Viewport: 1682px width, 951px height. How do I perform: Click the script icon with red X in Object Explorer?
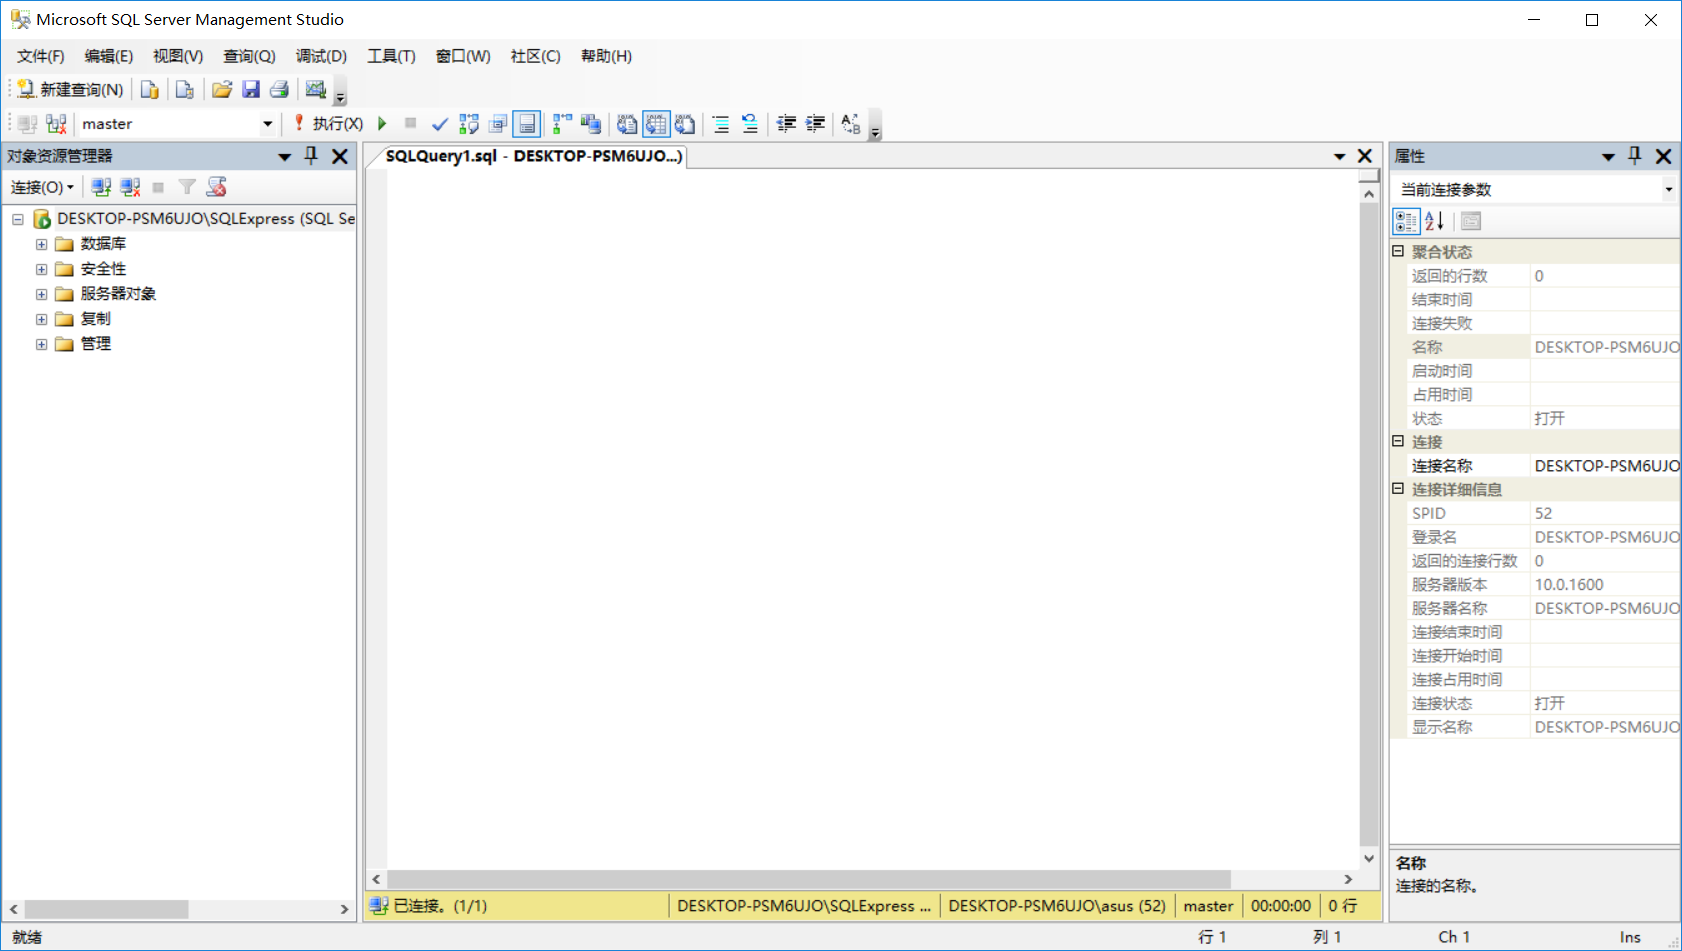click(x=216, y=187)
